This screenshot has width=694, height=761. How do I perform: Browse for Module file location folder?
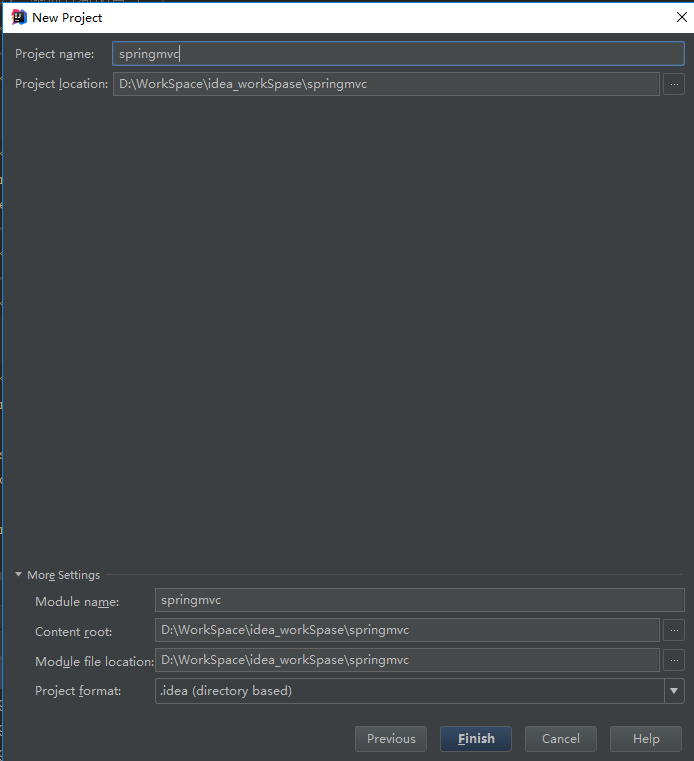[674, 661]
